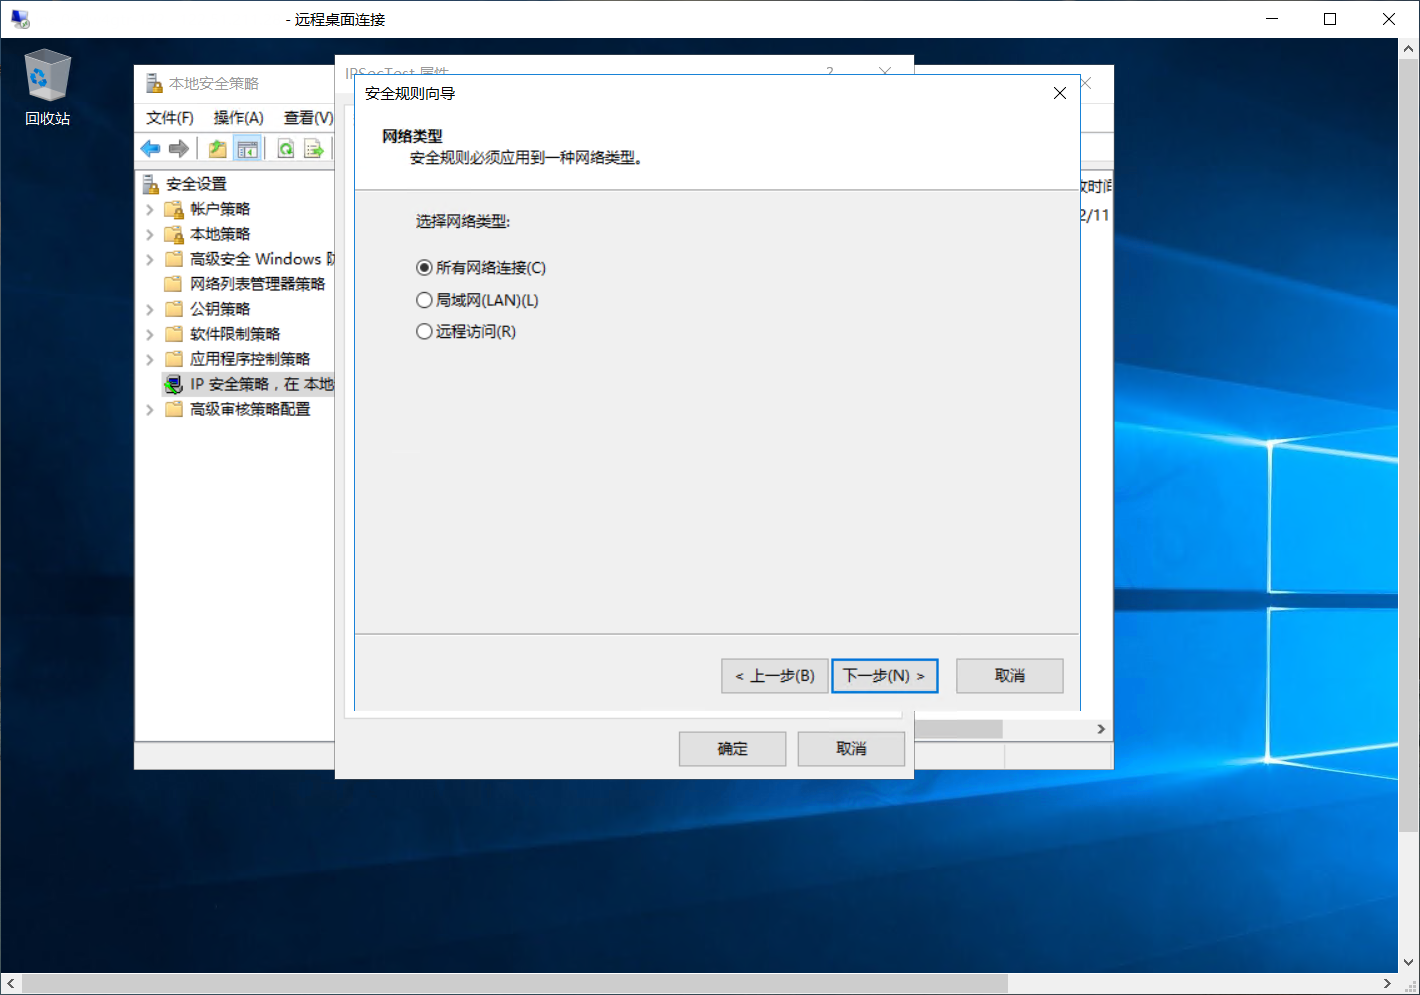The height and width of the screenshot is (995, 1420).
Task: Select the IP 安全策略，在 本地 tree row
Action: tap(248, 384)
